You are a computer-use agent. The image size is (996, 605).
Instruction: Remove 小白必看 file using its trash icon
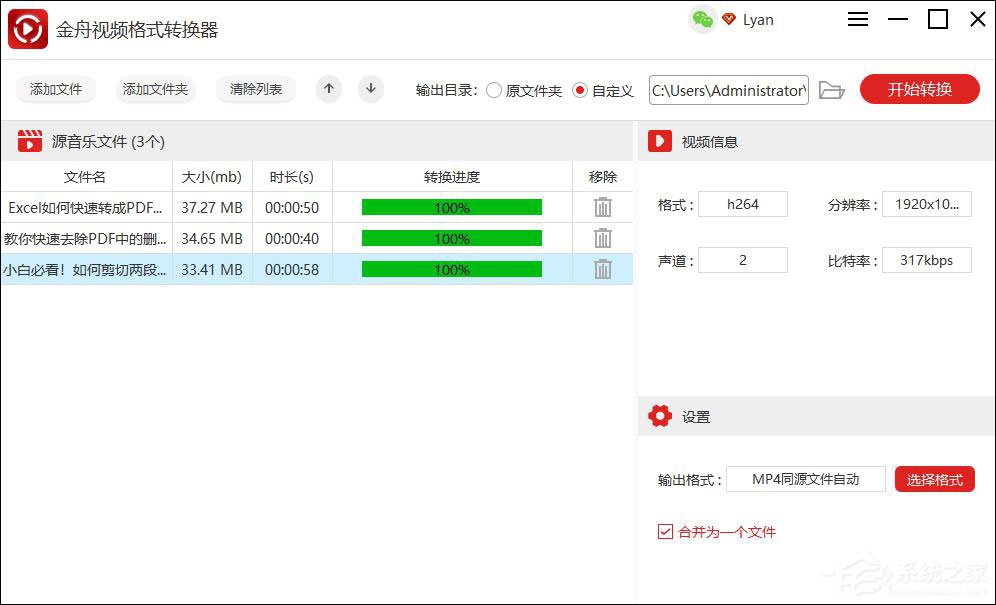point(602,269)
